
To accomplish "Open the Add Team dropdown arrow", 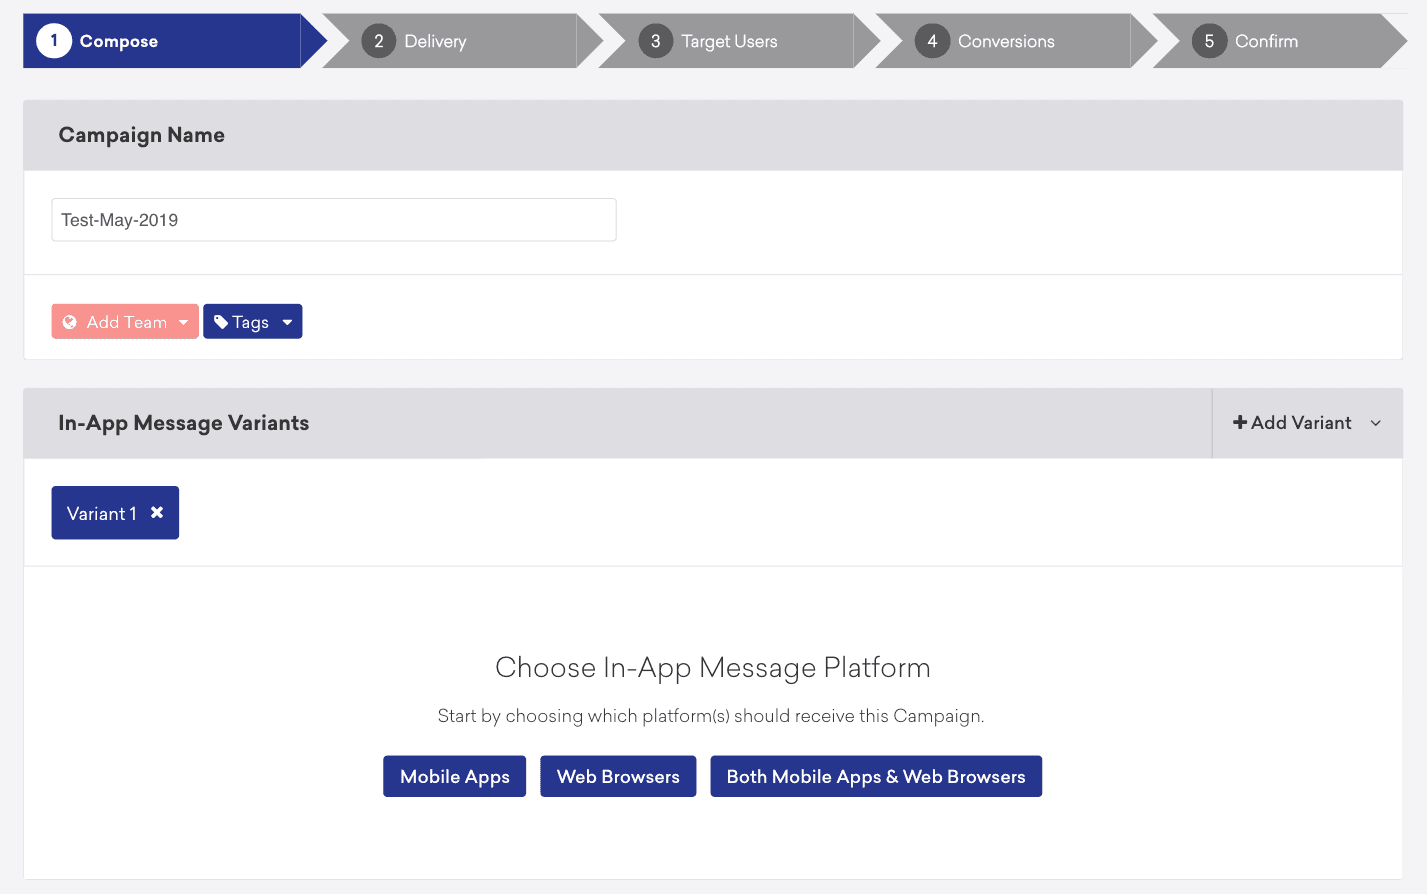I will click(184, 322).
